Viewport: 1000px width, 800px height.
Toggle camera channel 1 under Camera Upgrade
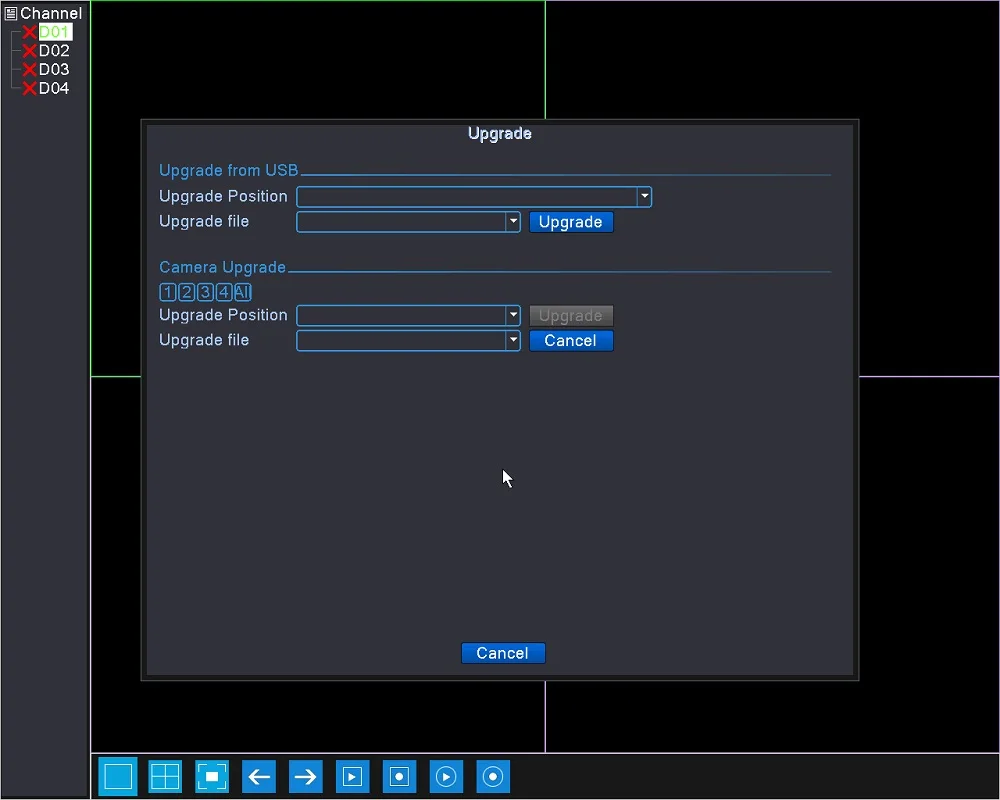[x=168, y=292]
